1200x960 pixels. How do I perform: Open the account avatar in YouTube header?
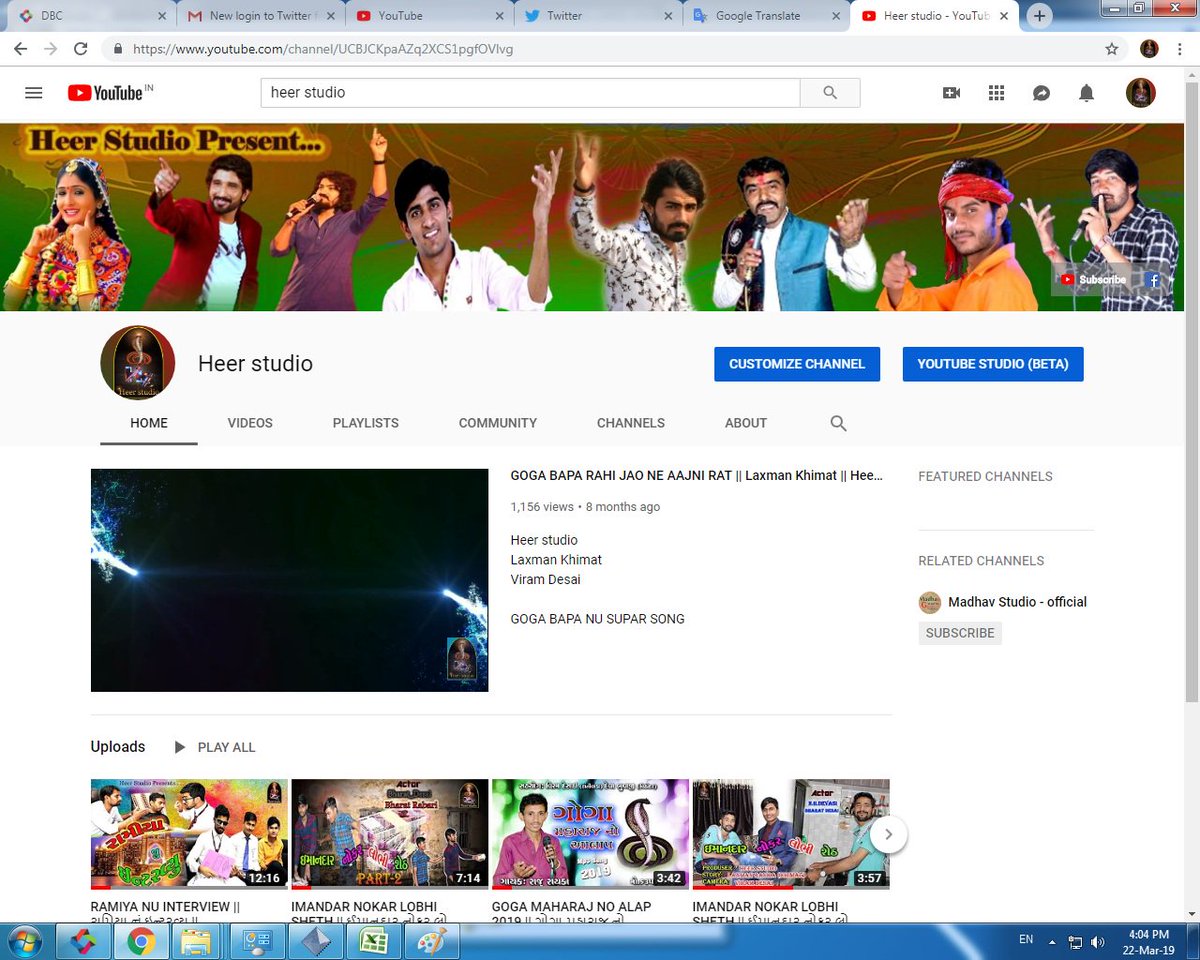click(1141, 92)
